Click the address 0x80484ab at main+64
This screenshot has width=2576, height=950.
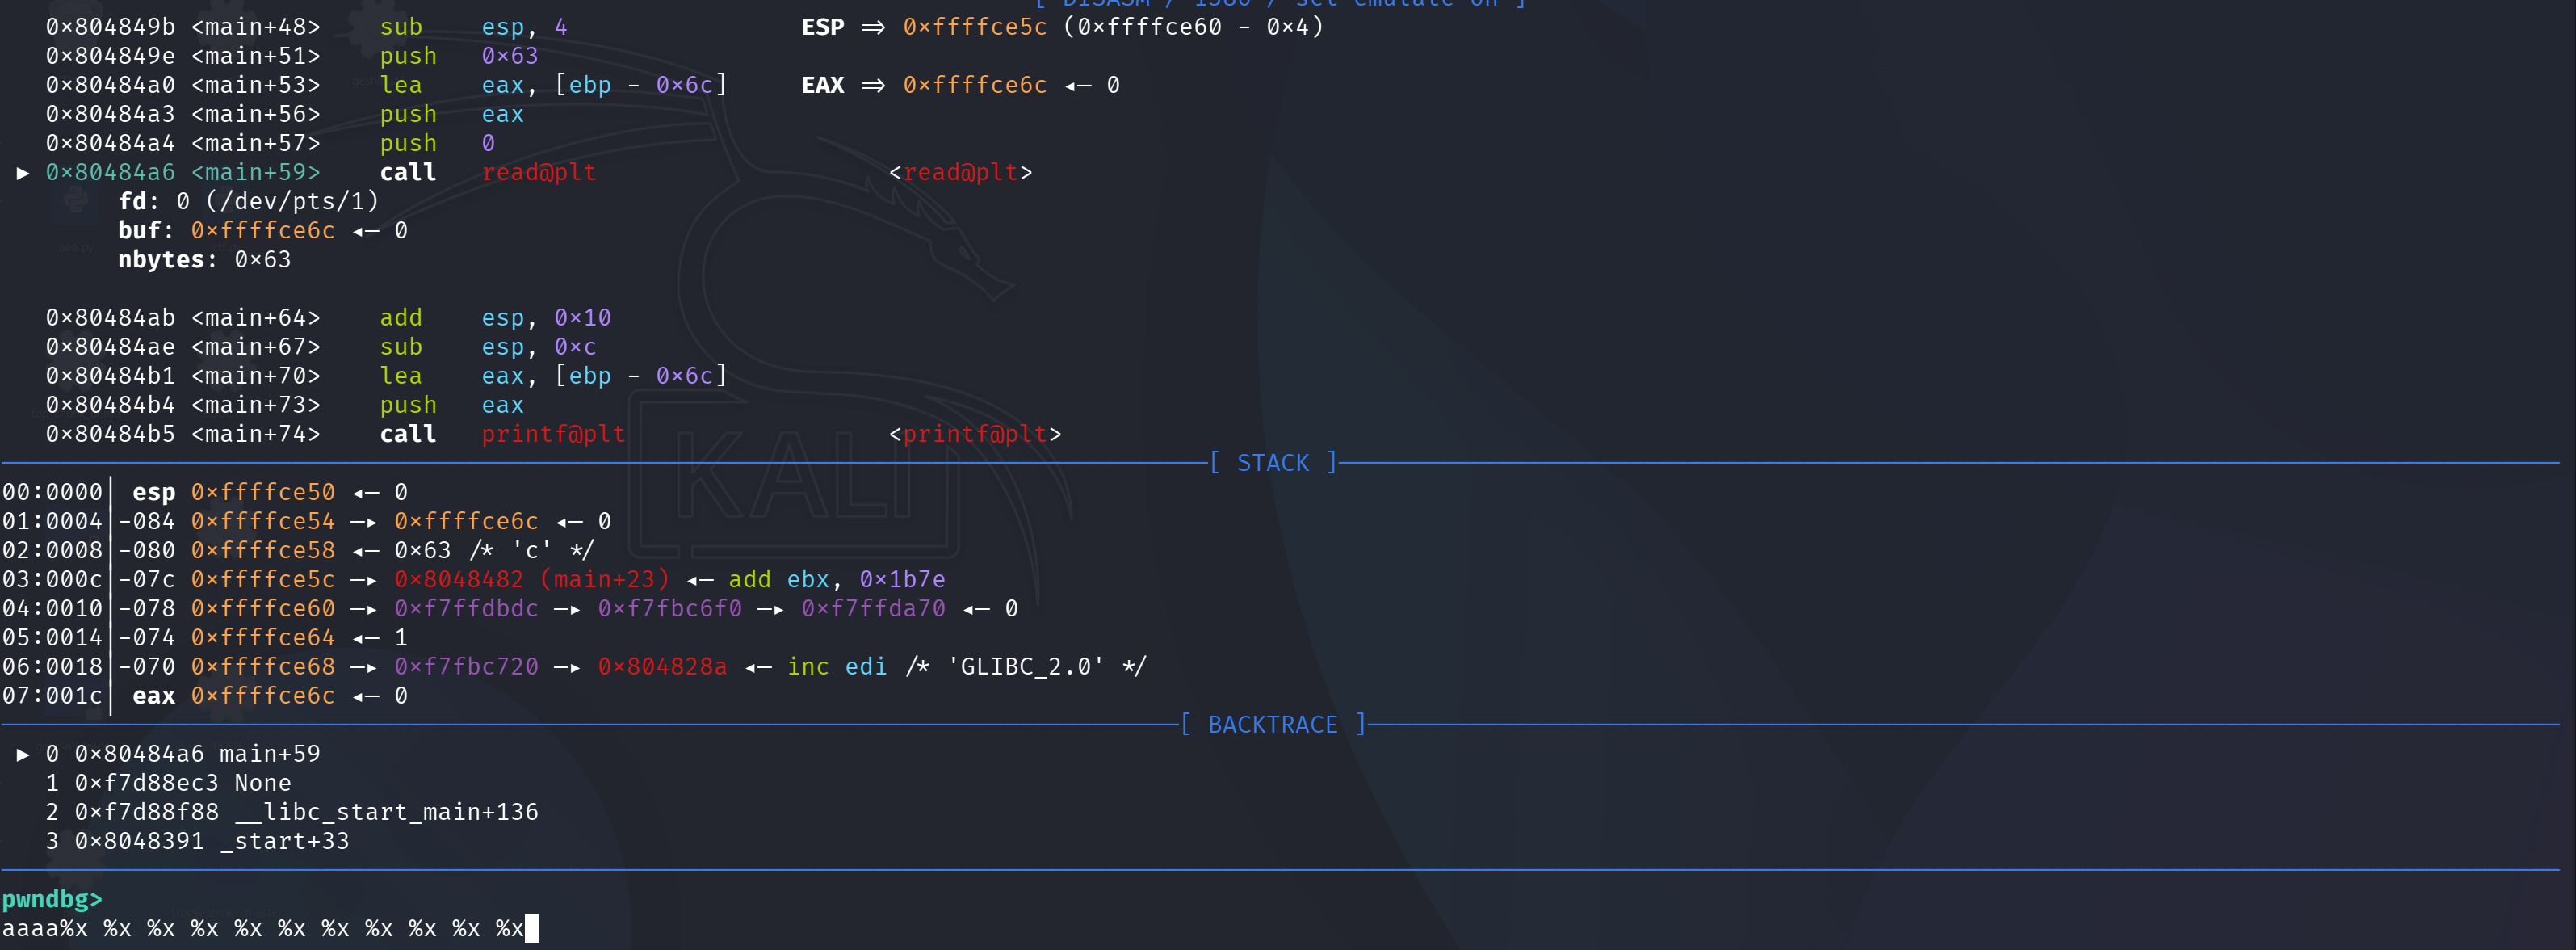[x=110, y=317]
